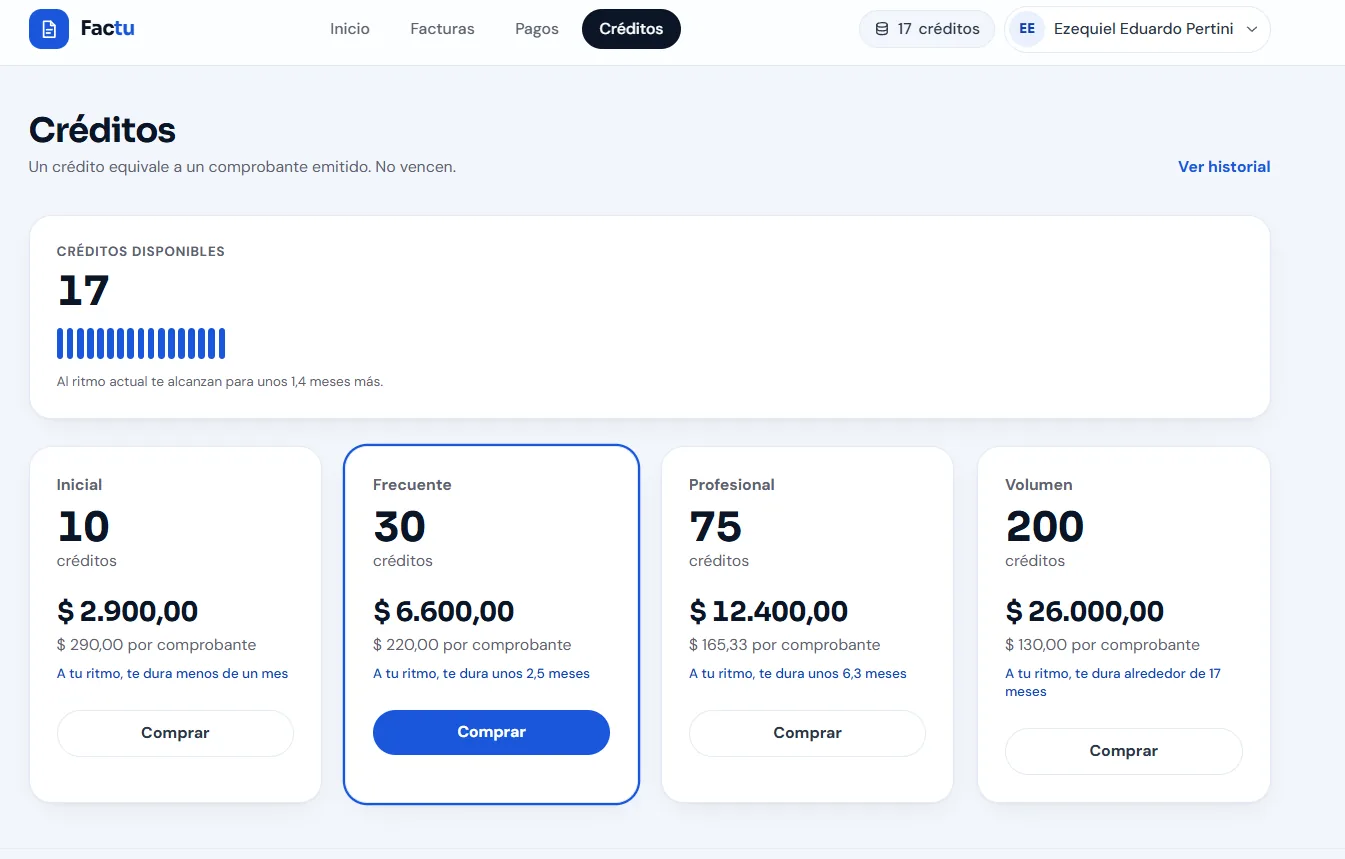This screenshot has width=1345, height=859.
Task: Click the Factu document logo icon
Action: [x=49, y=29]
